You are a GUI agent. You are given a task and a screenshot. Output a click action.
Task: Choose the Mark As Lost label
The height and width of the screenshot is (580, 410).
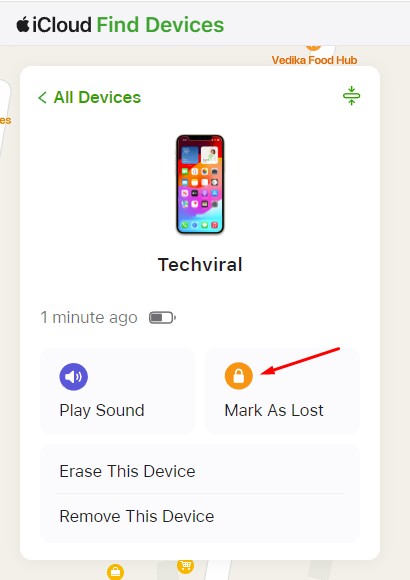point(274,410)
